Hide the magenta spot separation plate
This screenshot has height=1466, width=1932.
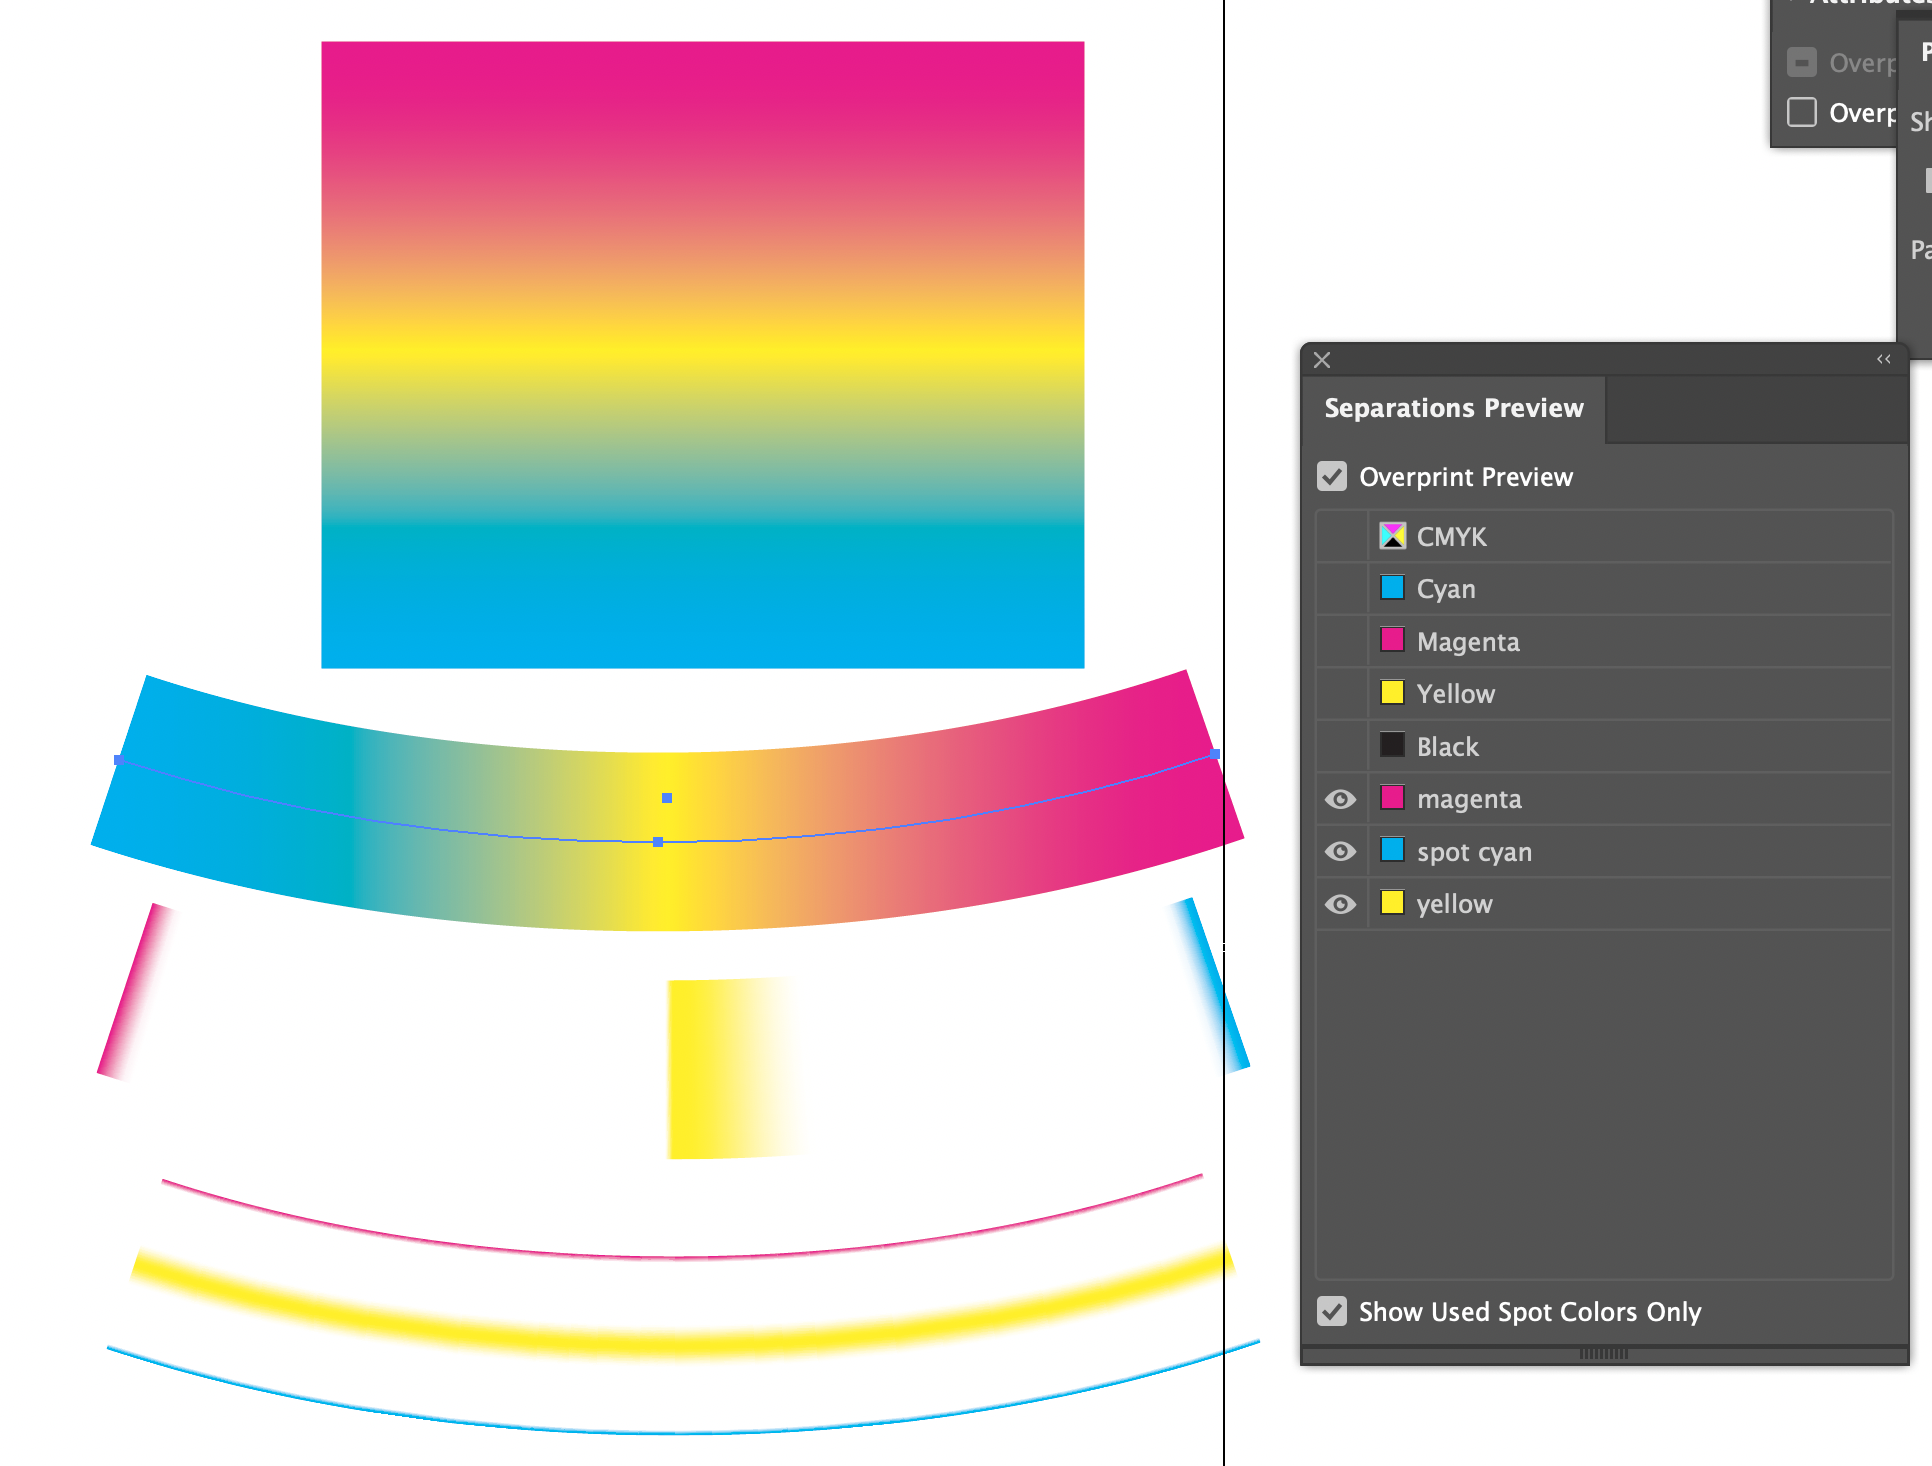(x=1340, y=798)
